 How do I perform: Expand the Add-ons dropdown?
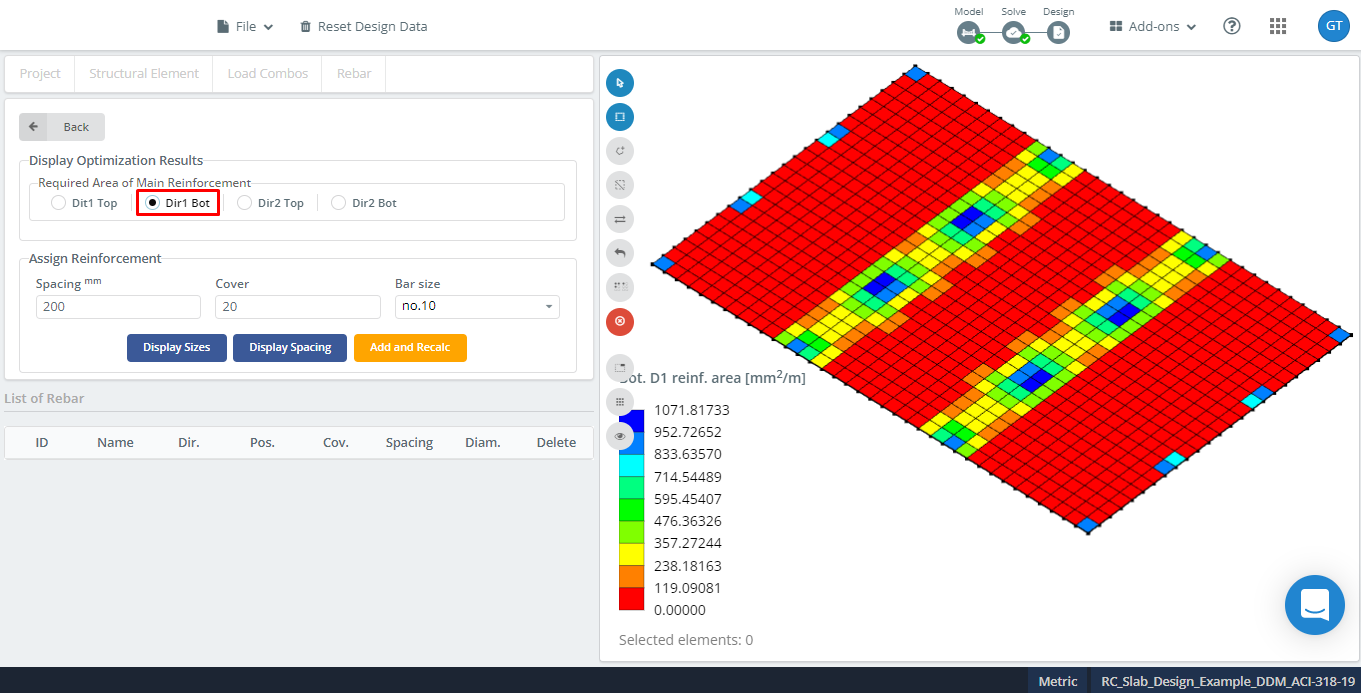click(1152, 26)
